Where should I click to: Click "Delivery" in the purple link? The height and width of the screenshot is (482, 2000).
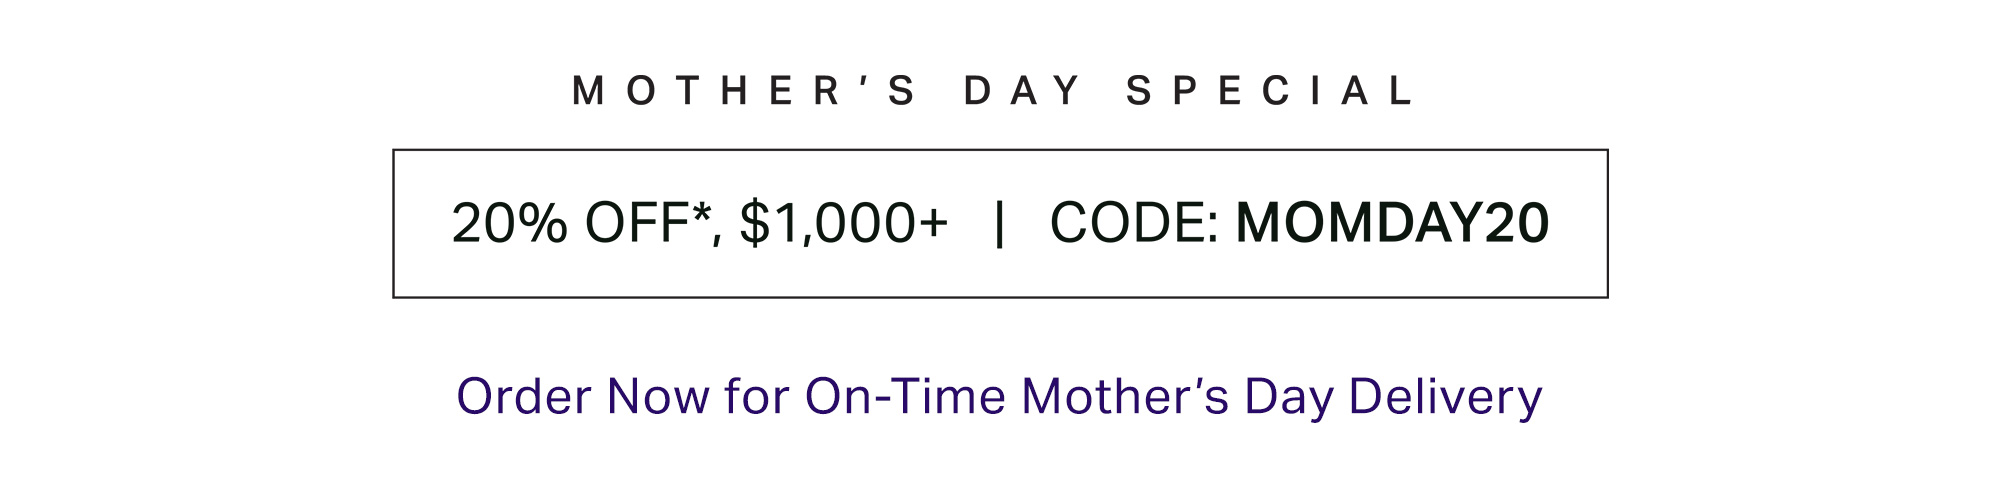(1445, 397)
